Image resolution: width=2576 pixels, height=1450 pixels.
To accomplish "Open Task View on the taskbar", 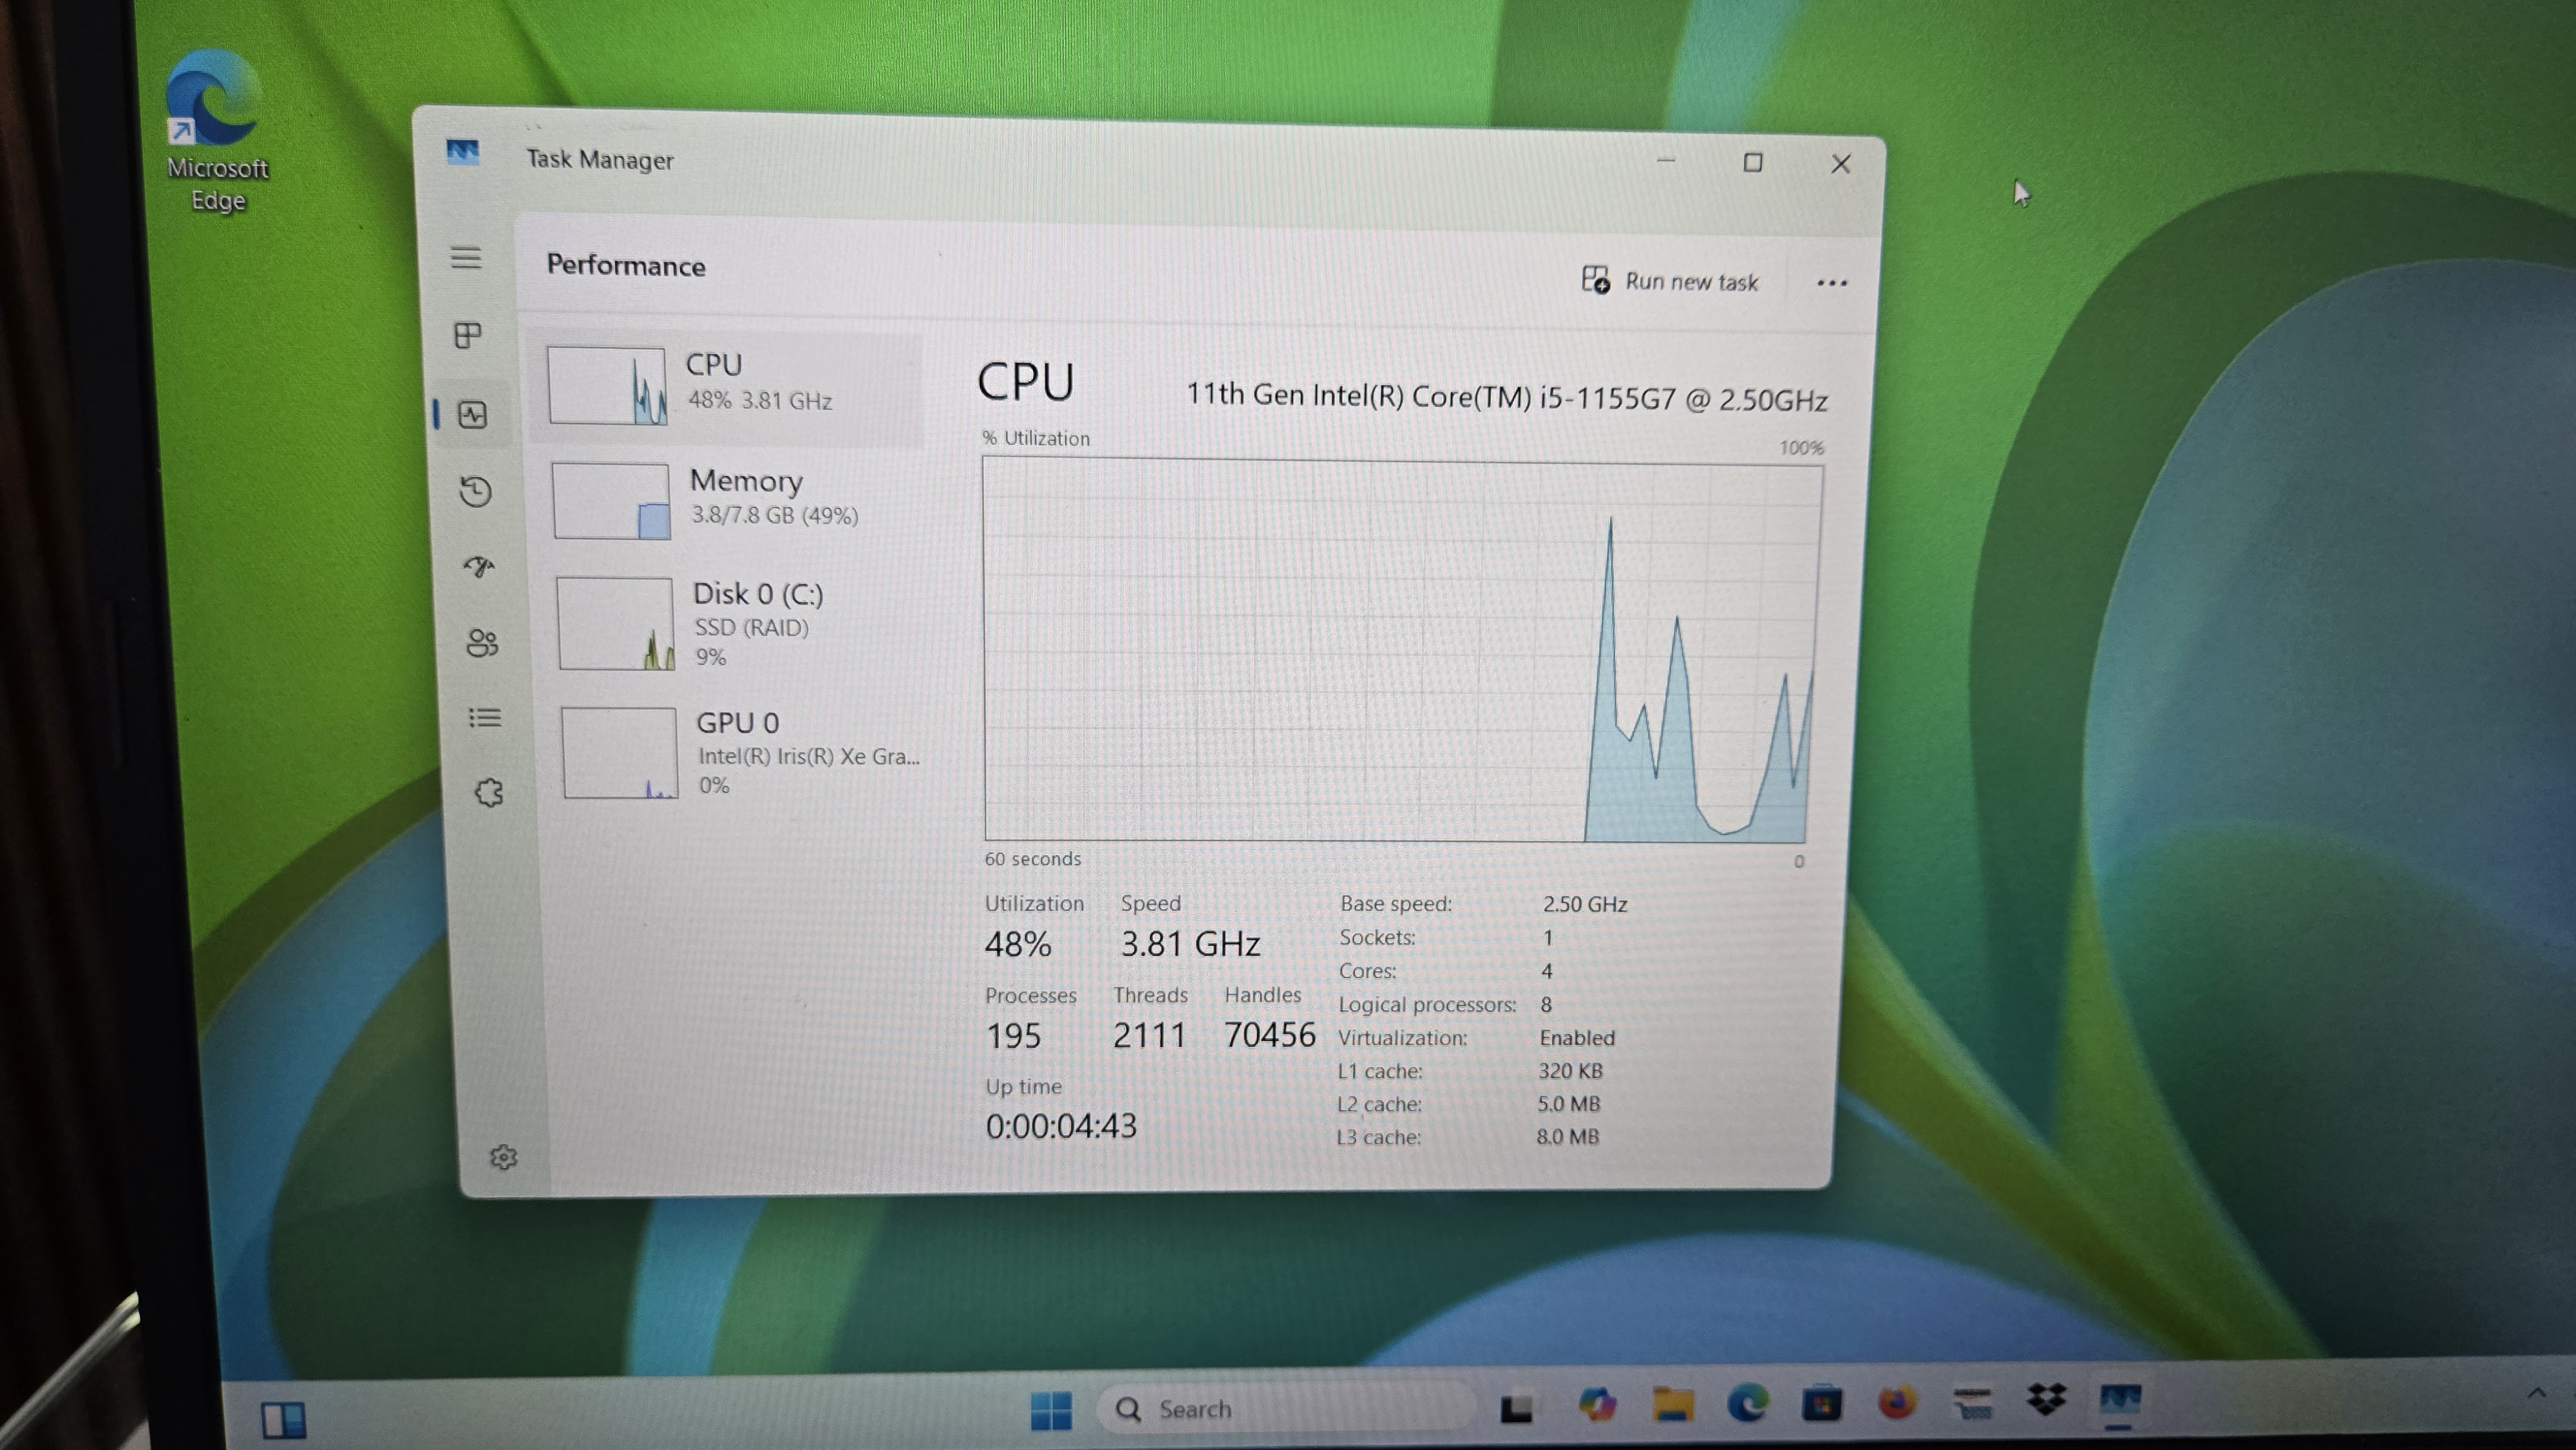I will 1517,1408.
